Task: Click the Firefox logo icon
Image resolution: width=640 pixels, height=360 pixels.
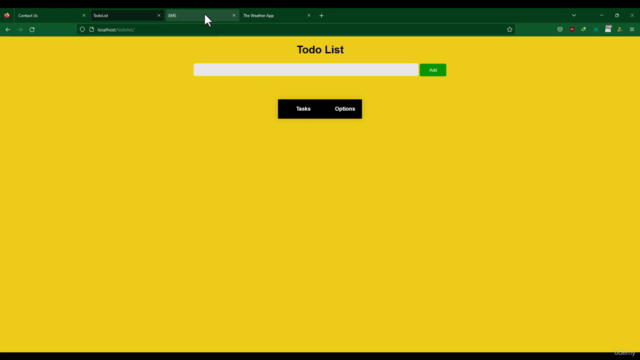Action: (x=7, y=16)
